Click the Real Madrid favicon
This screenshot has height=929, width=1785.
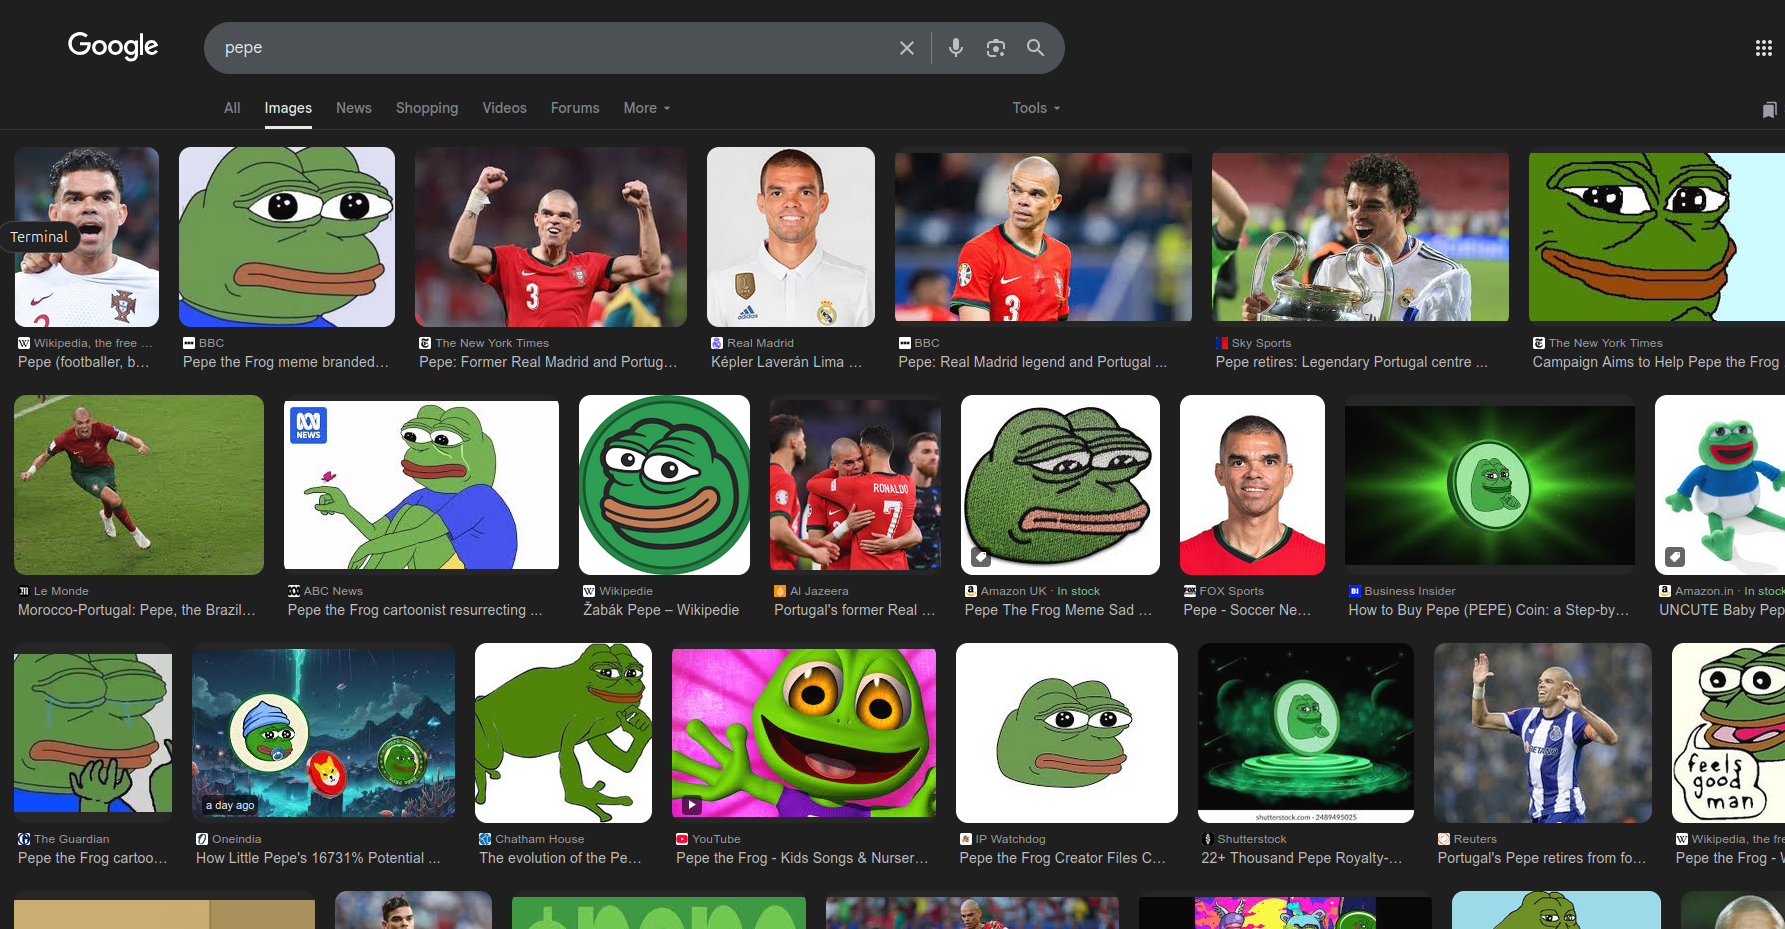coord(717,343)
